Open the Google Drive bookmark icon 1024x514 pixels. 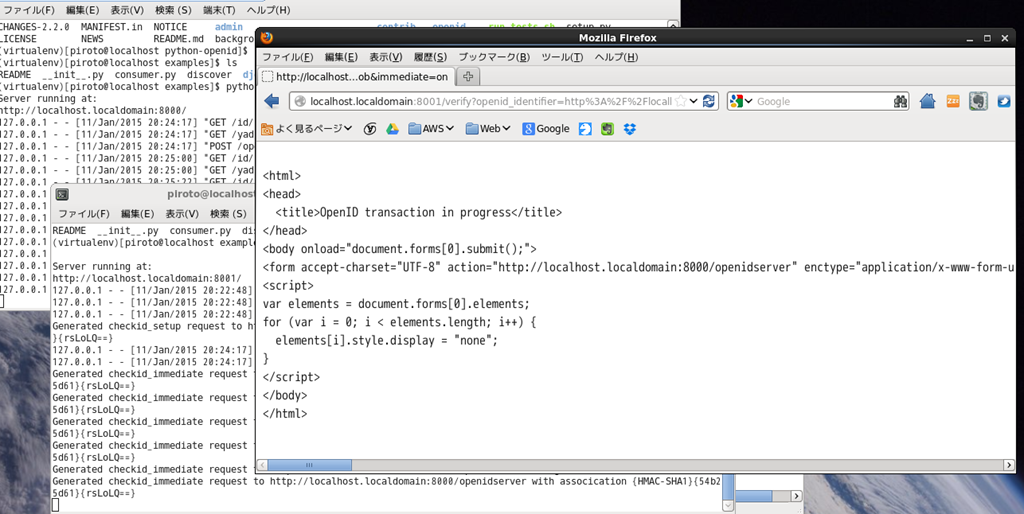[392, 129]
